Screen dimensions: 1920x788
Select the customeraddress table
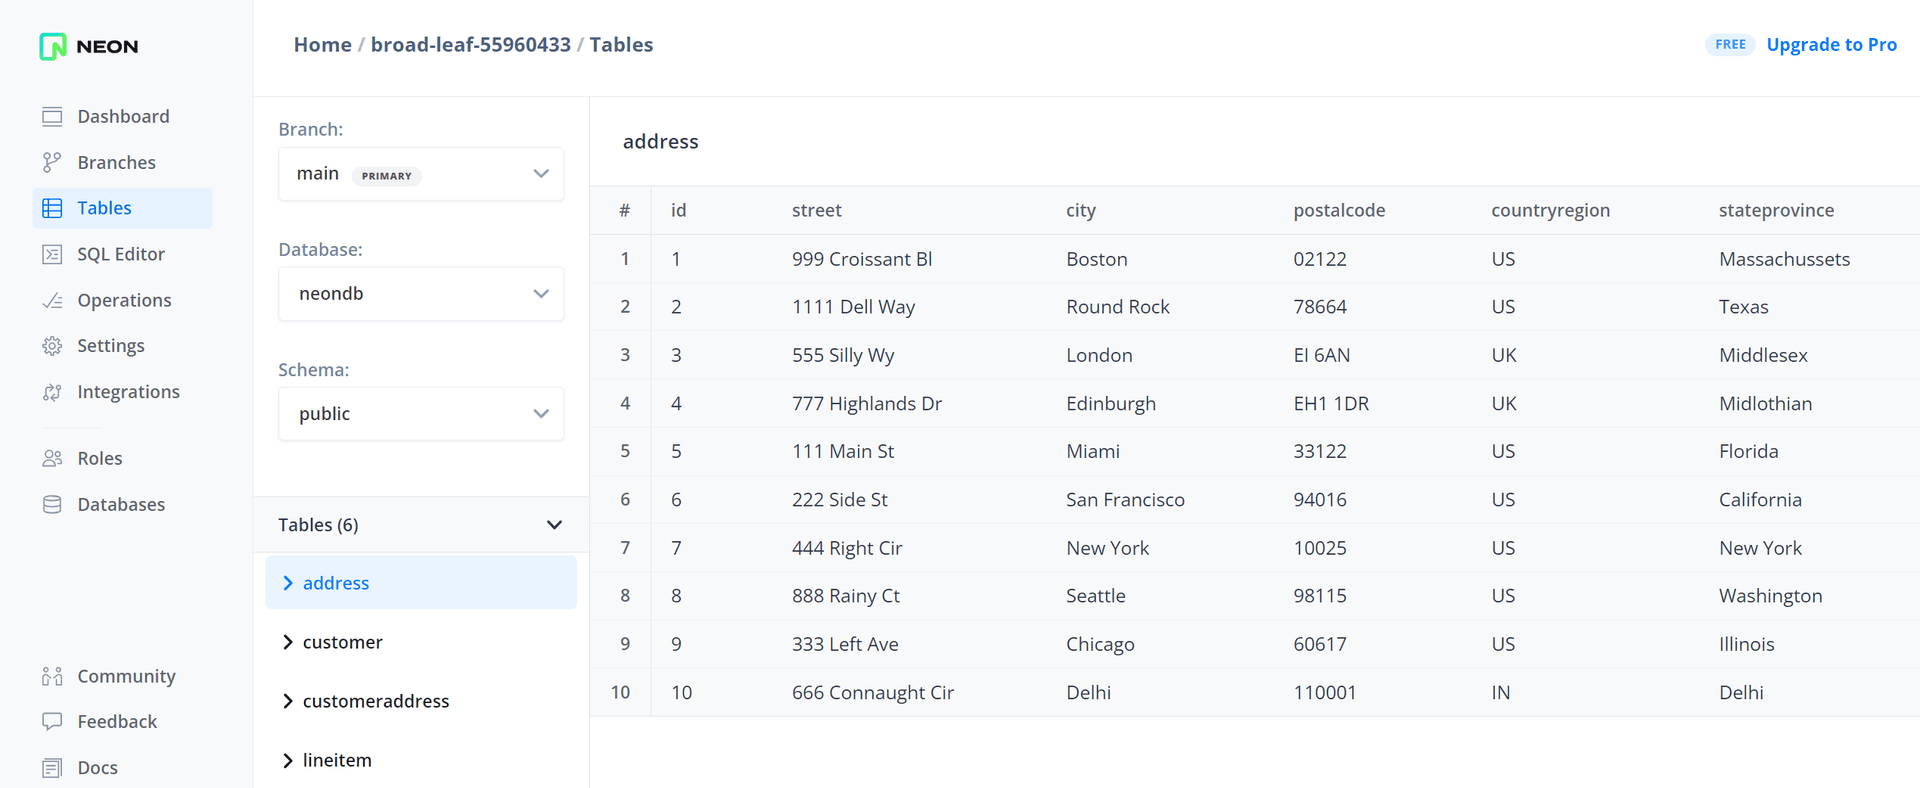click(376, 701)
